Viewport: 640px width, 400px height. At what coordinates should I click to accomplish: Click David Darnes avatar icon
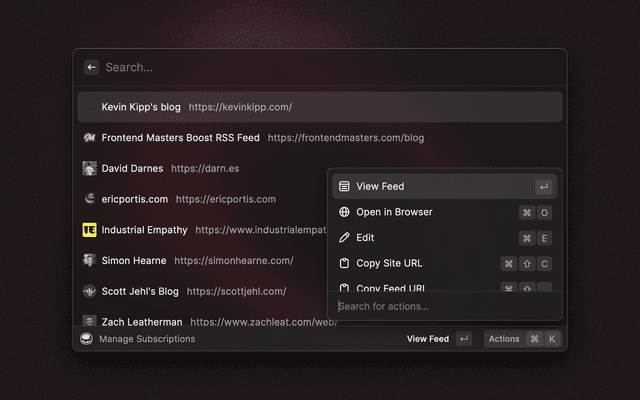coord(89,169)
